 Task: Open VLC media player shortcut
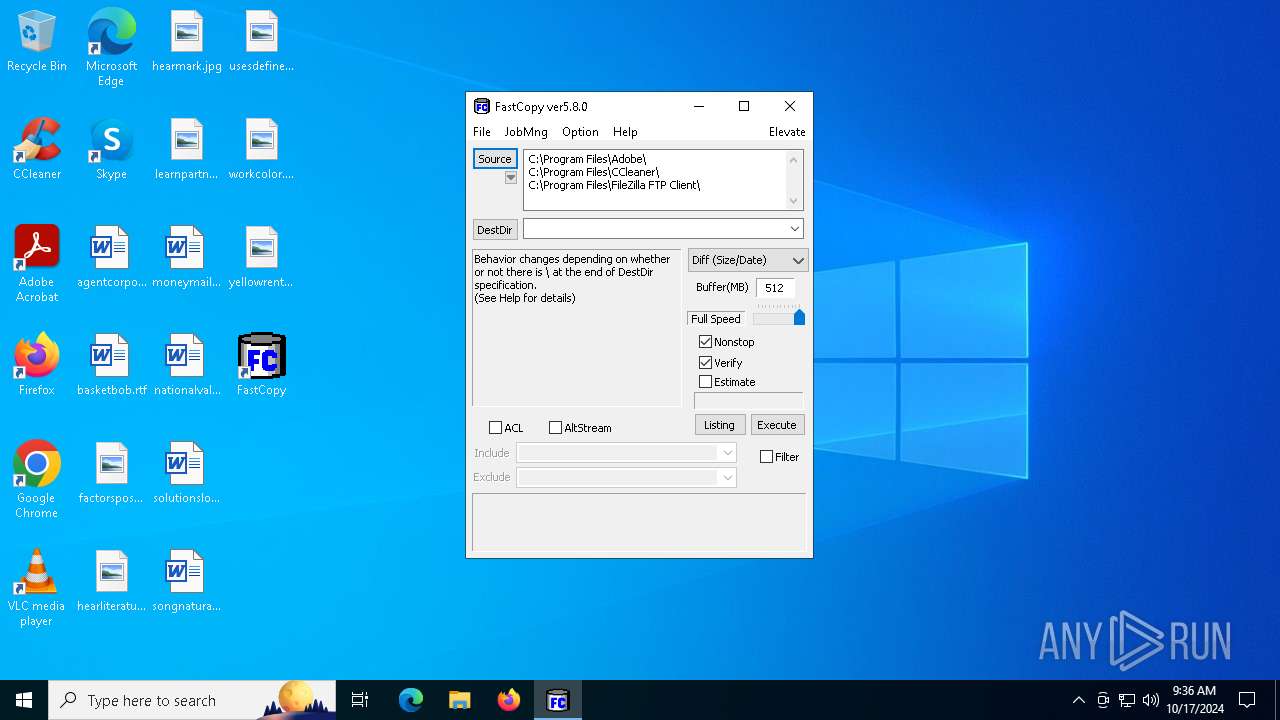37,588
